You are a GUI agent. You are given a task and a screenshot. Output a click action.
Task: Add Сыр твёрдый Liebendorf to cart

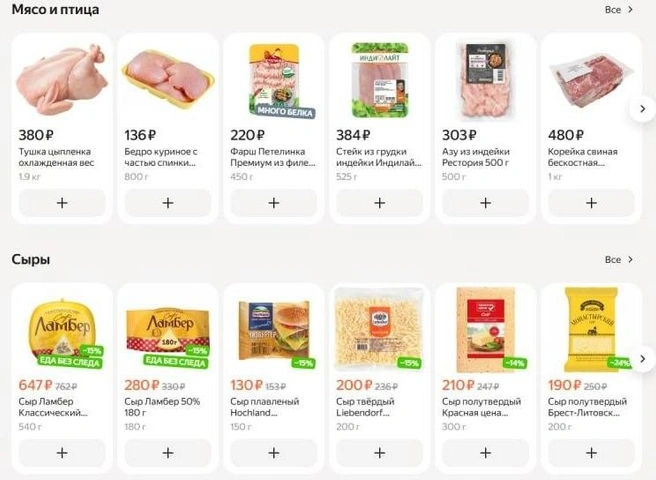tap(379, 452)
